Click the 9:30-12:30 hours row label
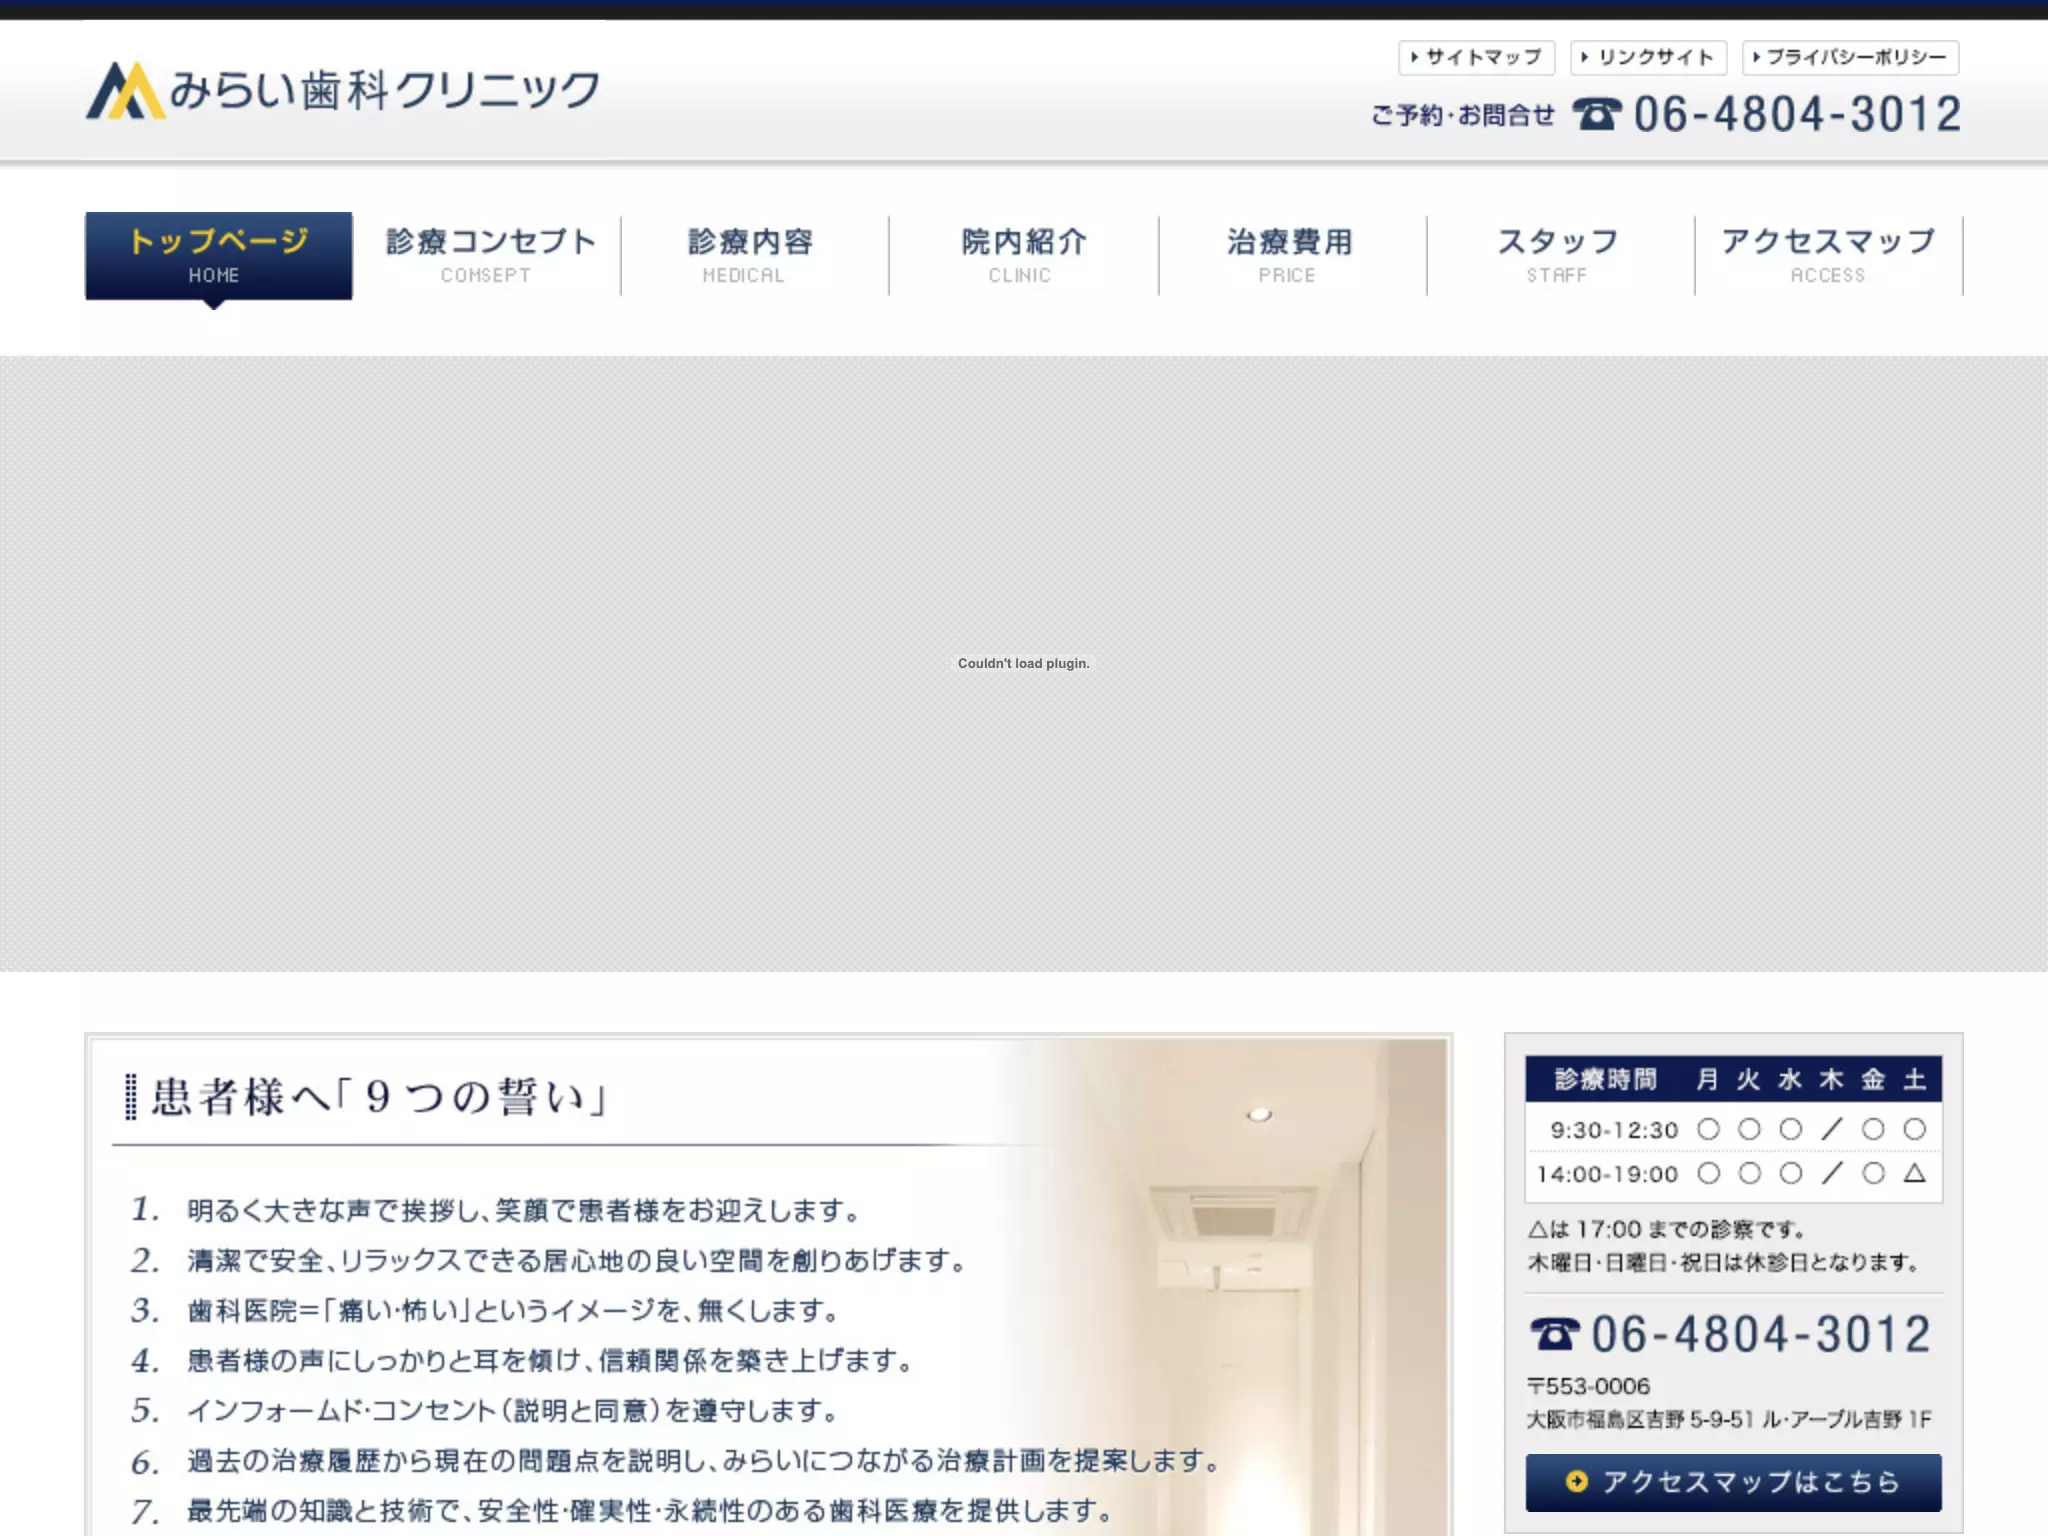This screenshot has height=1536, width=2048. pyautogui.click(x=1614, y=1130)
